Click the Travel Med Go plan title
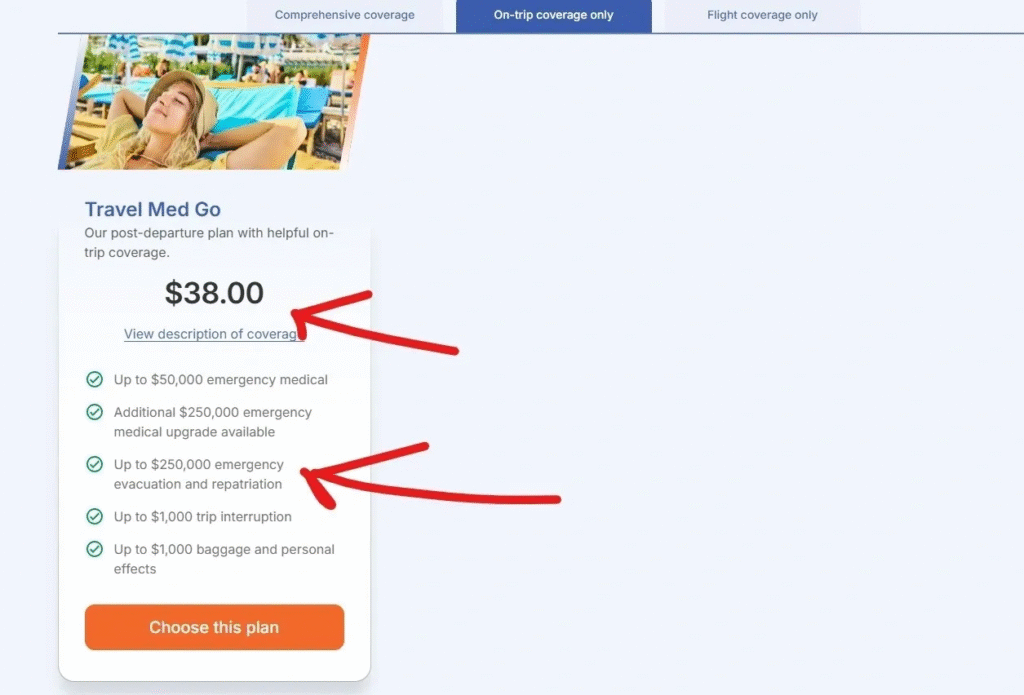Screen dimensions: 1024x695 [x=153, y=209]
